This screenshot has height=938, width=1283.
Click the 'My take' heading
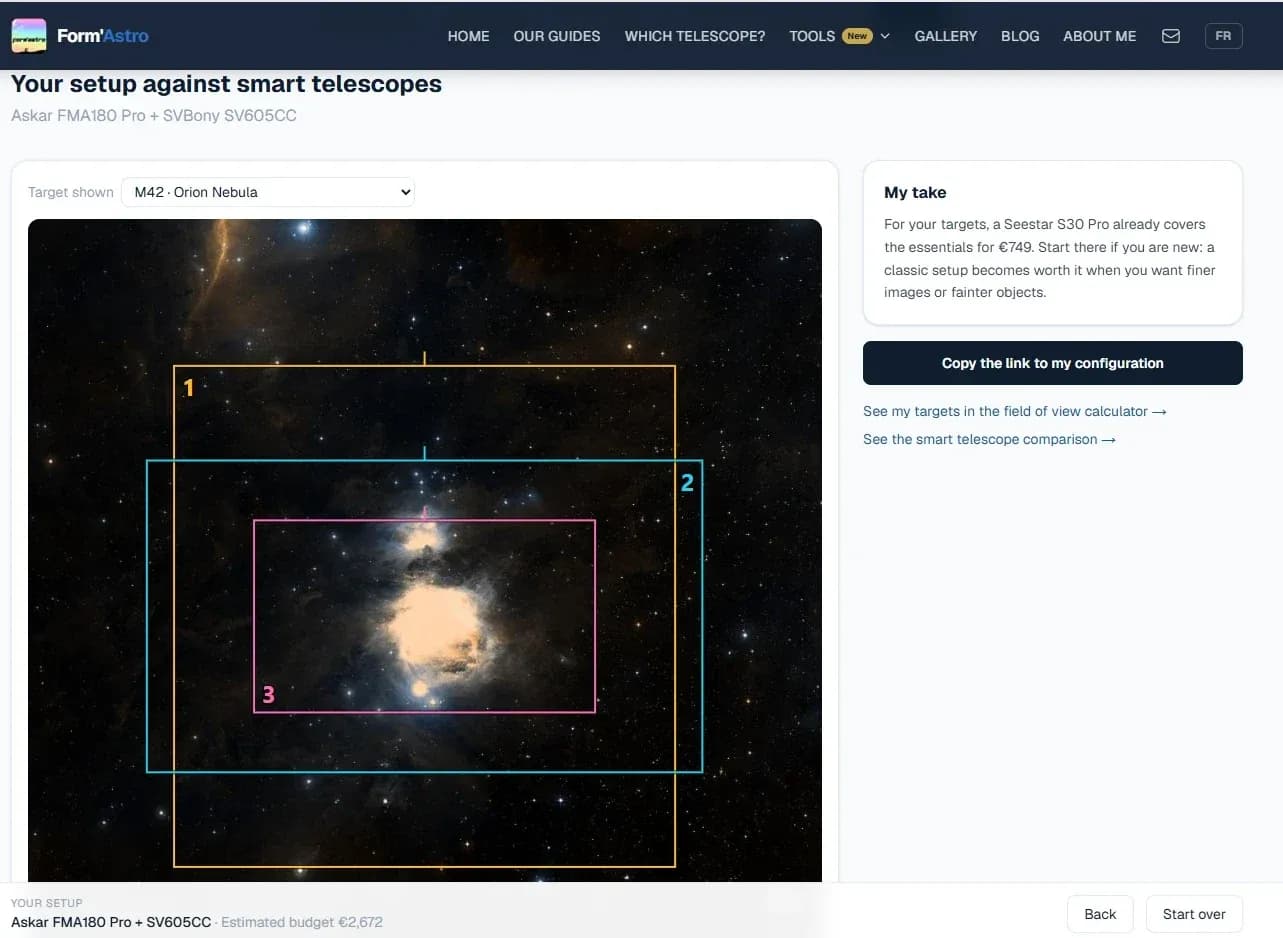point(915,192)
